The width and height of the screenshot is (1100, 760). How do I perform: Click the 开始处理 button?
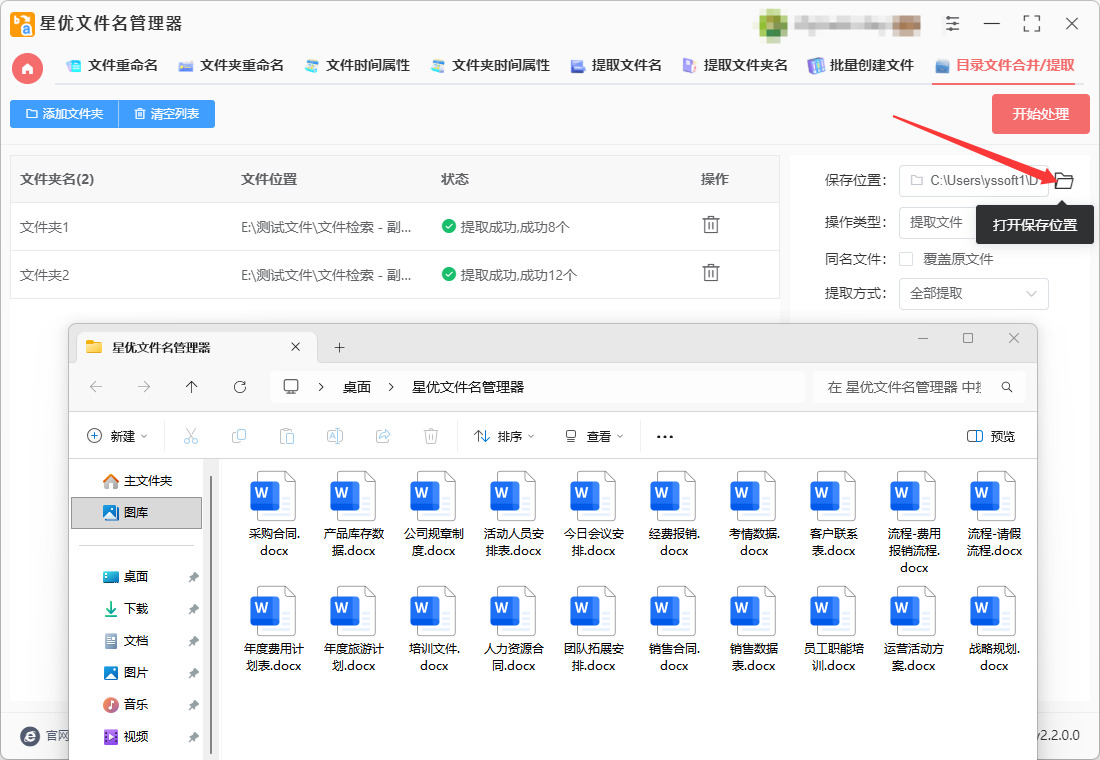click(1040, 114)
